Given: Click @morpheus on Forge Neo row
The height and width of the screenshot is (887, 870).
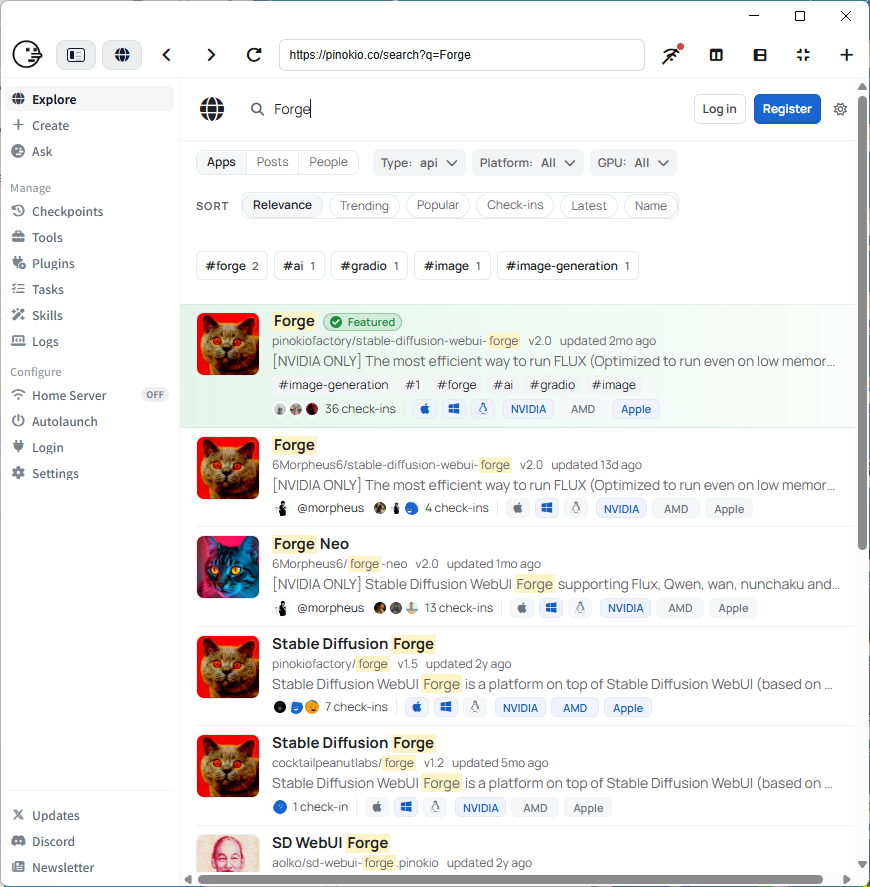Looking at the screenshot, I should (x=330, y=608).
